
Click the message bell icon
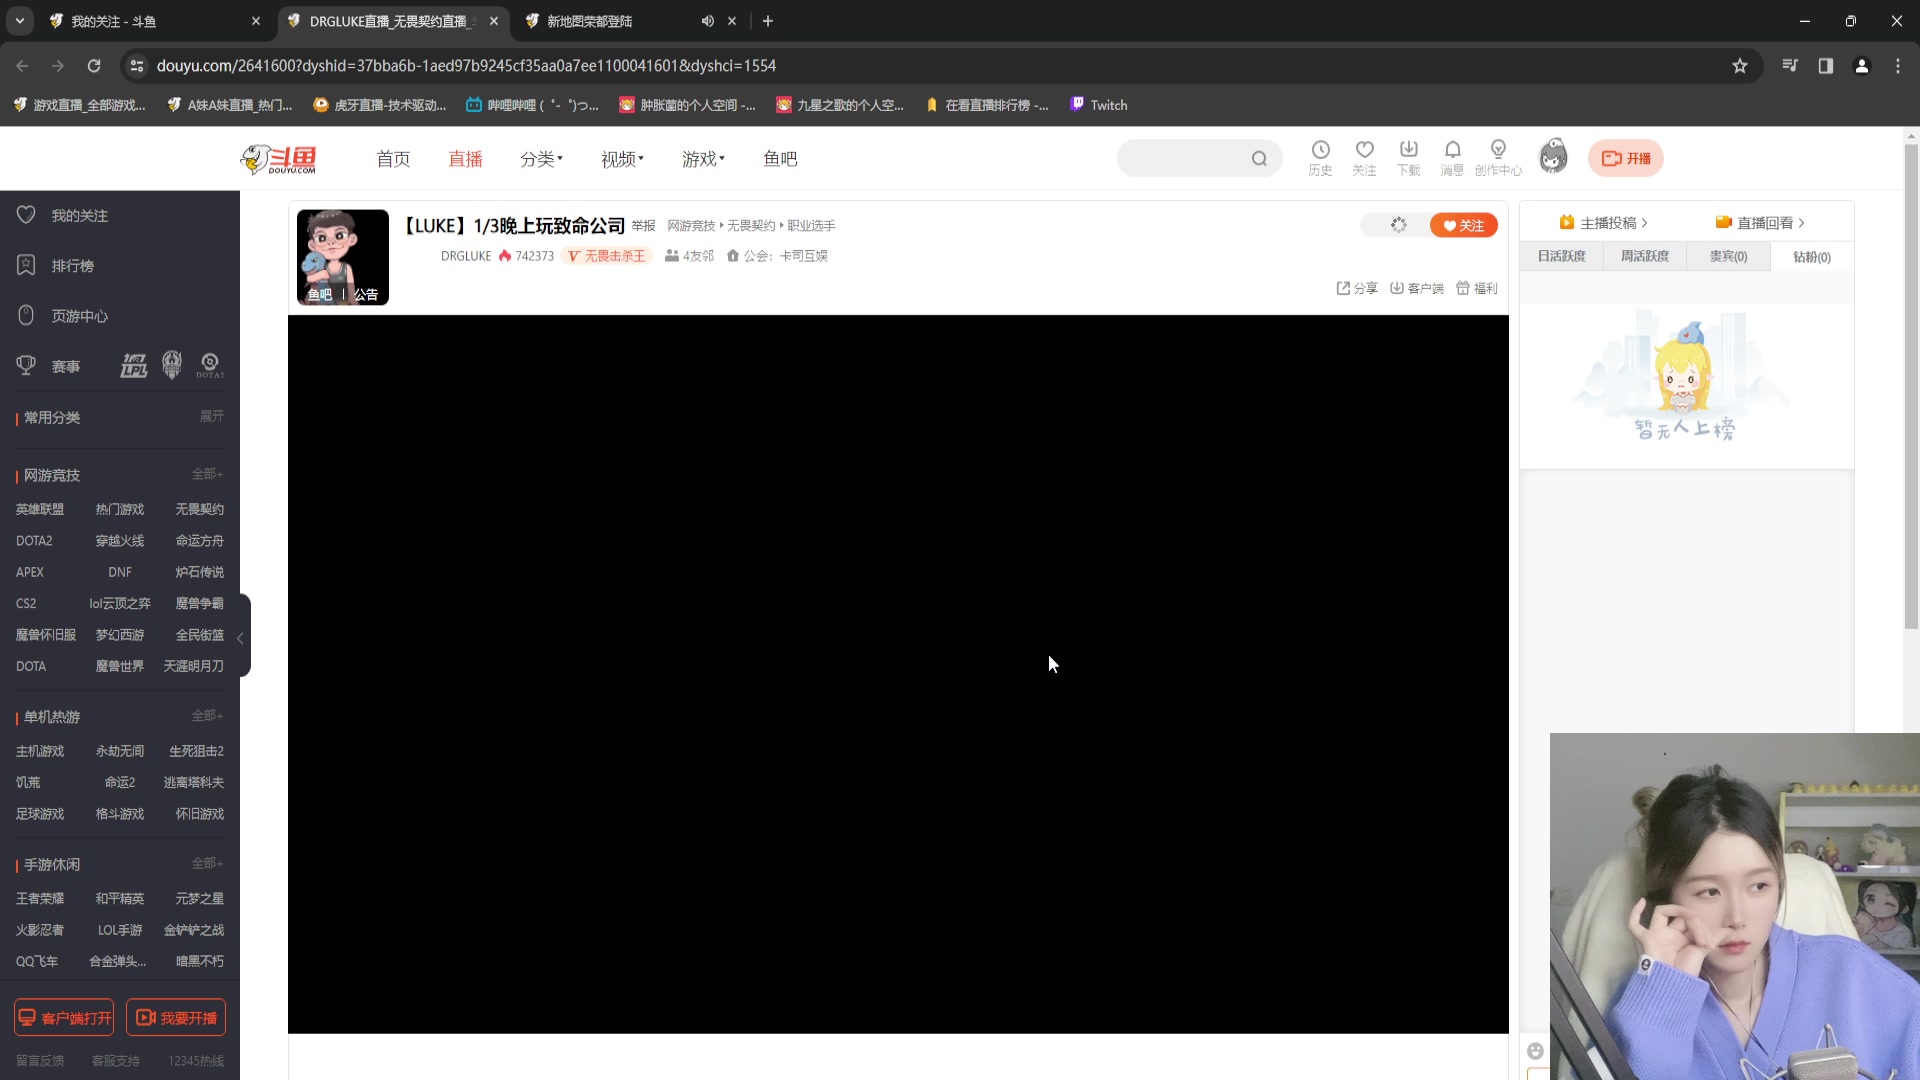1452,150
